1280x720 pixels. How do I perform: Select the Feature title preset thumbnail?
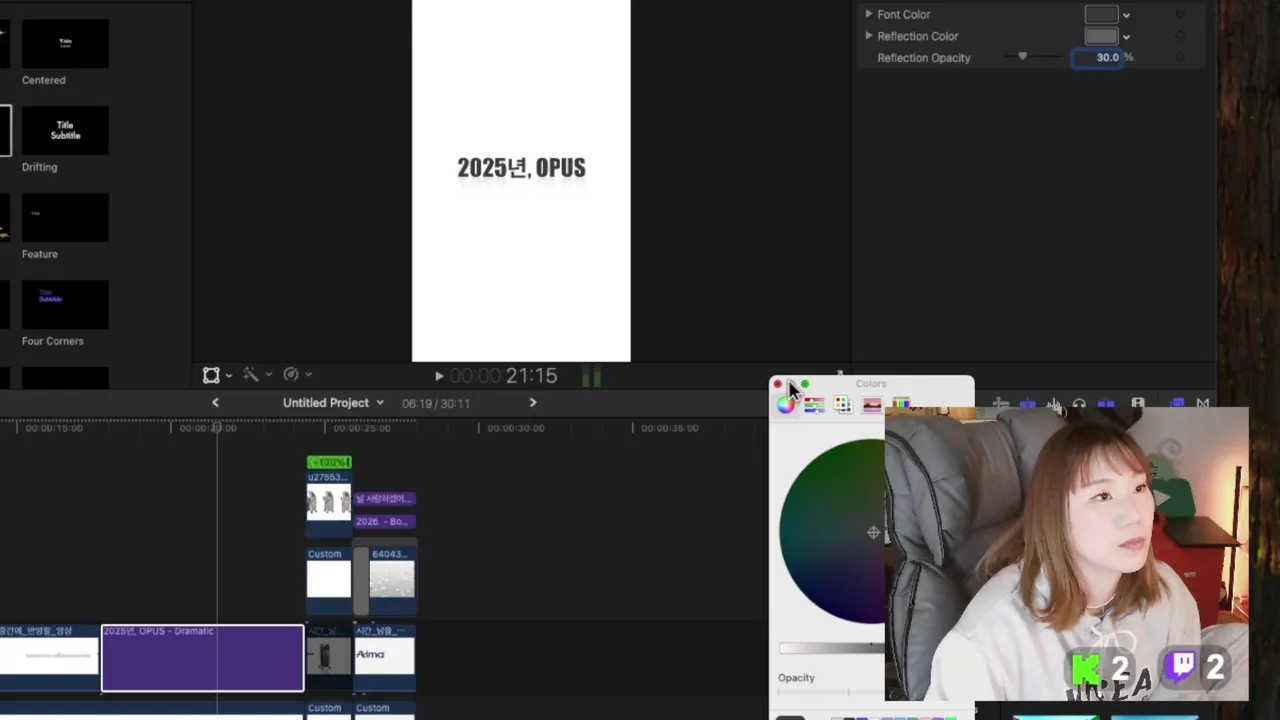(65, 218)
